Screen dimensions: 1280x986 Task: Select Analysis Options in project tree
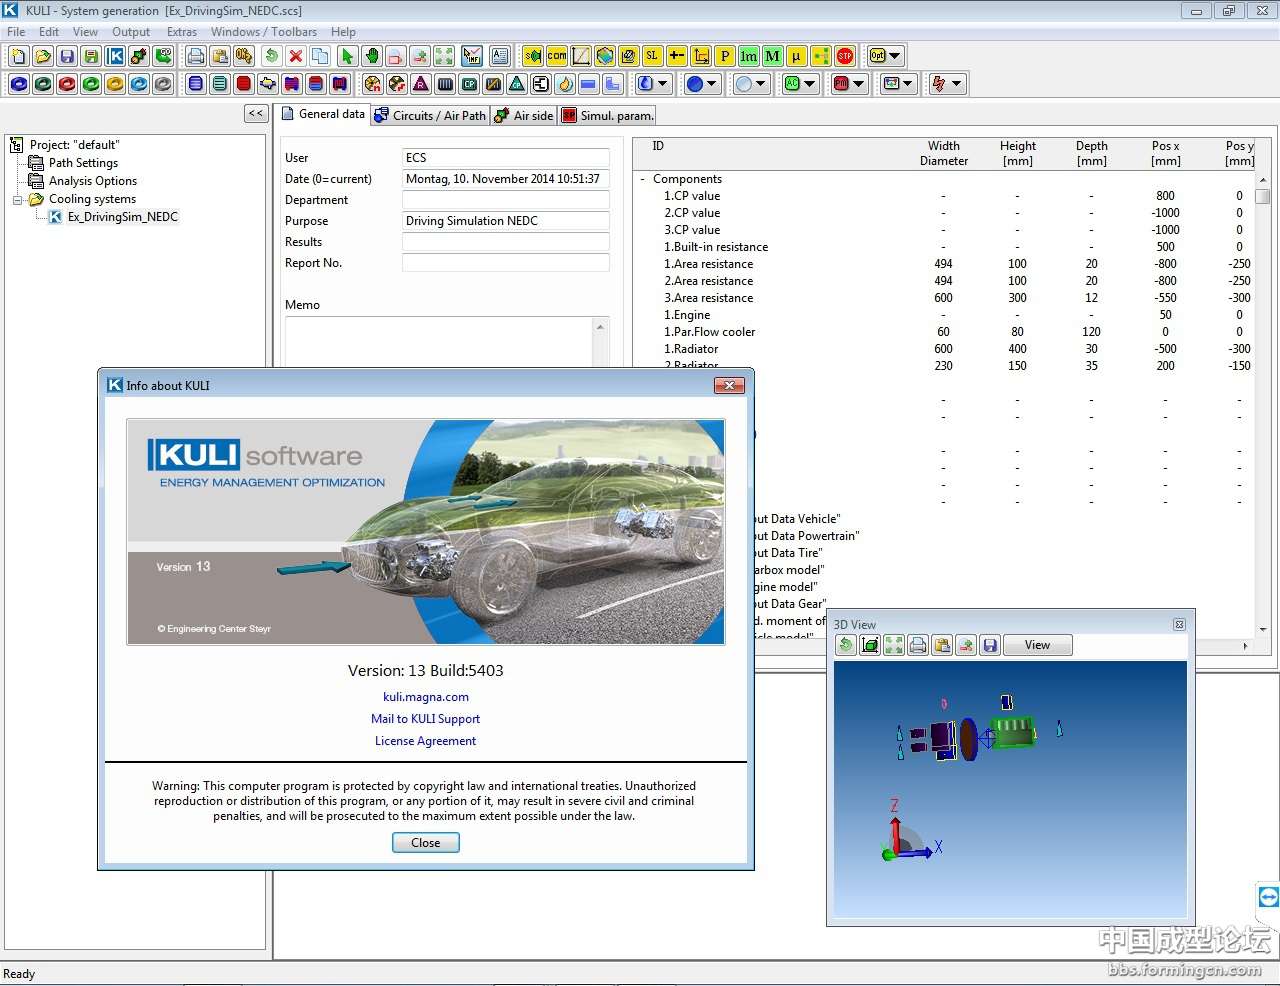(92, 181)
